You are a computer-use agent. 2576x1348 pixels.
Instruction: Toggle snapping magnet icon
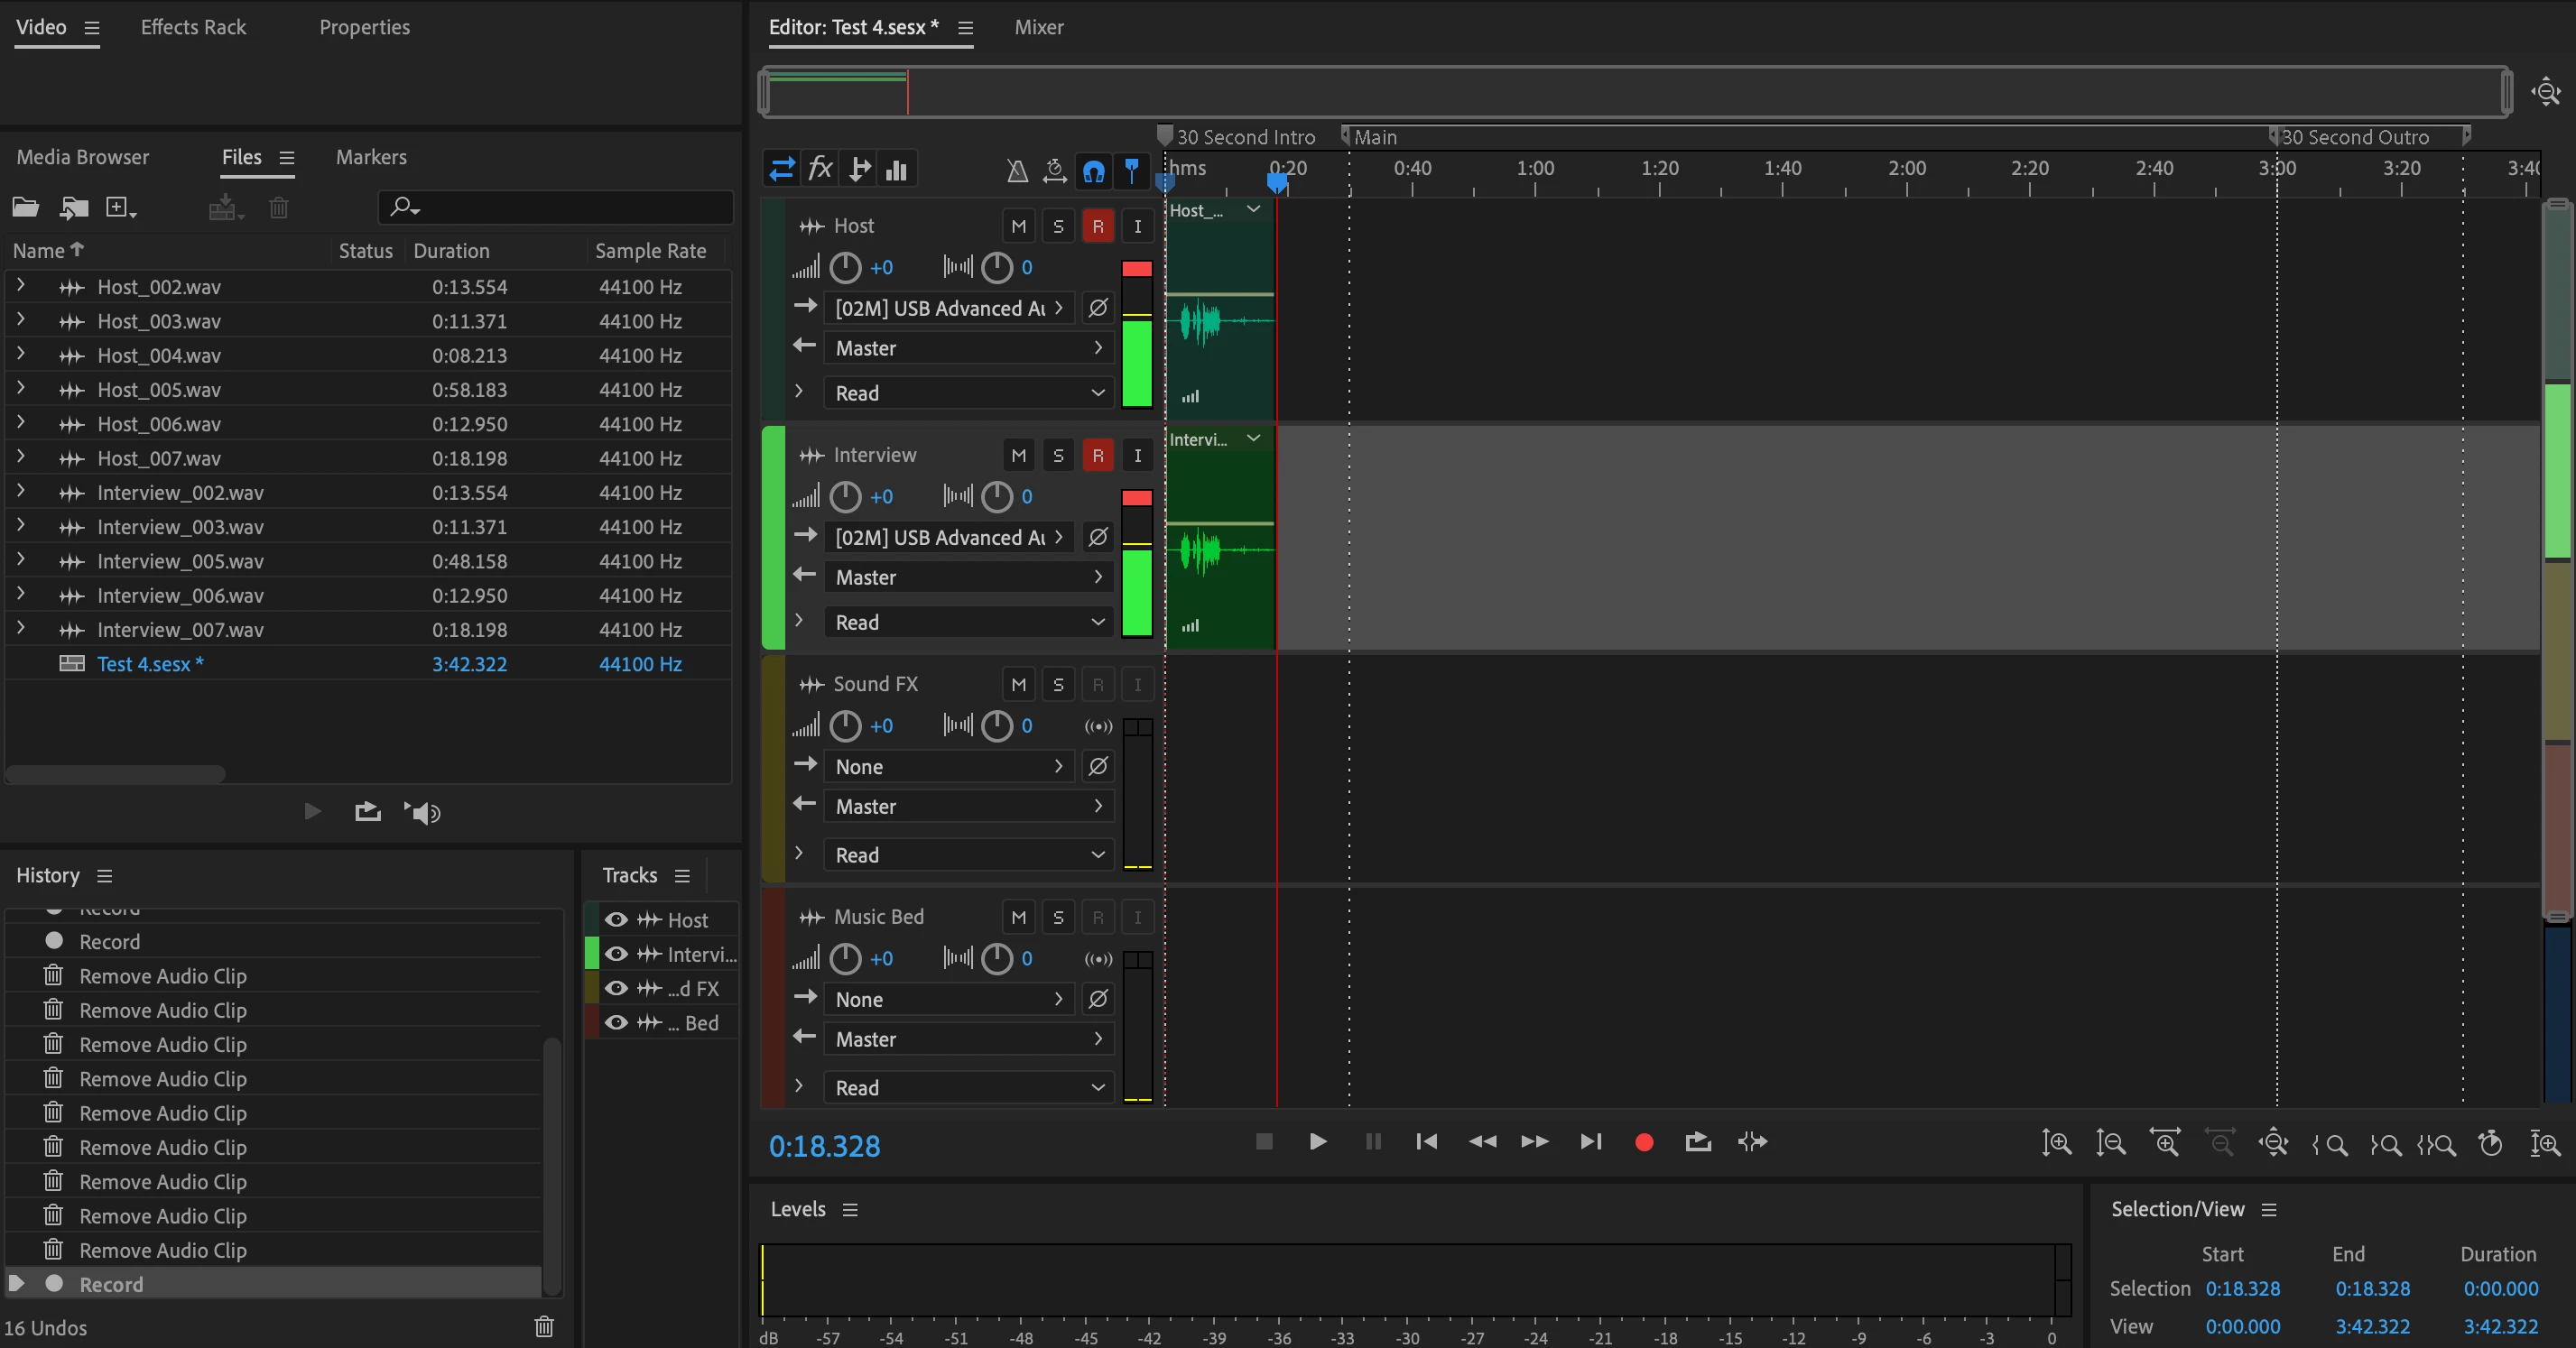coord(1093,171)
